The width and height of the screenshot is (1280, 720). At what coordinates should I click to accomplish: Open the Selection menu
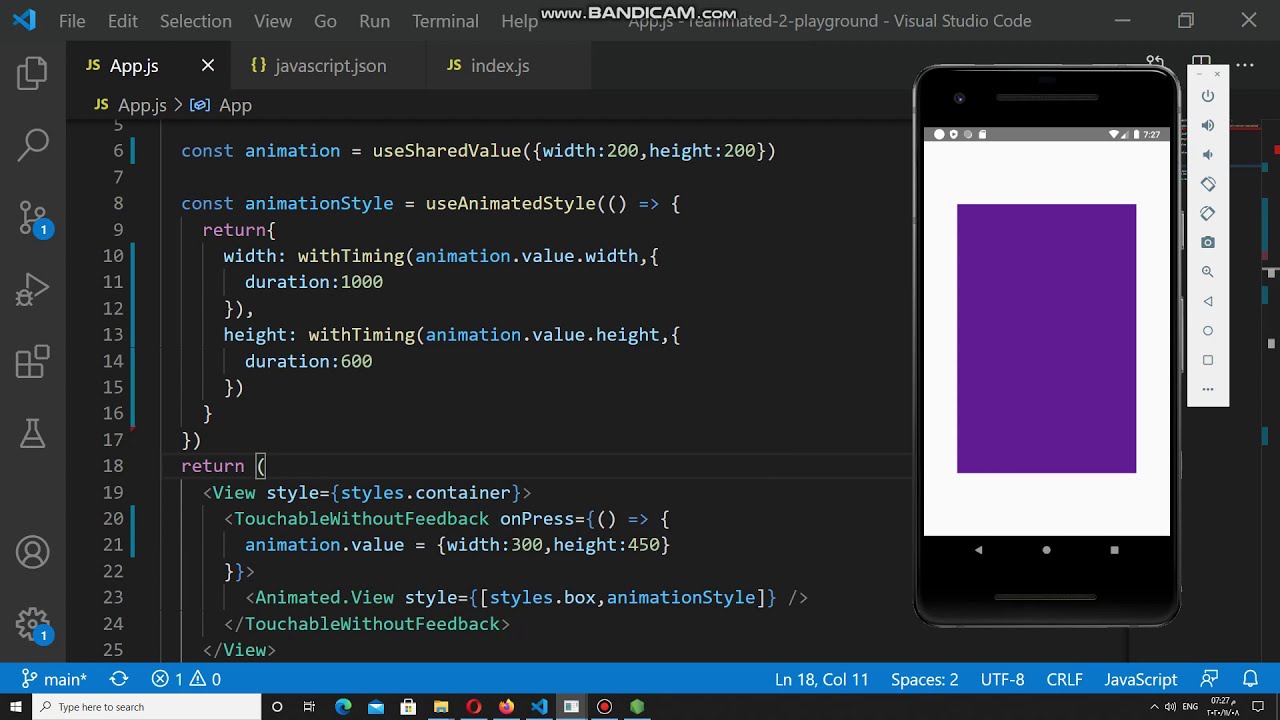click(196, 21)
